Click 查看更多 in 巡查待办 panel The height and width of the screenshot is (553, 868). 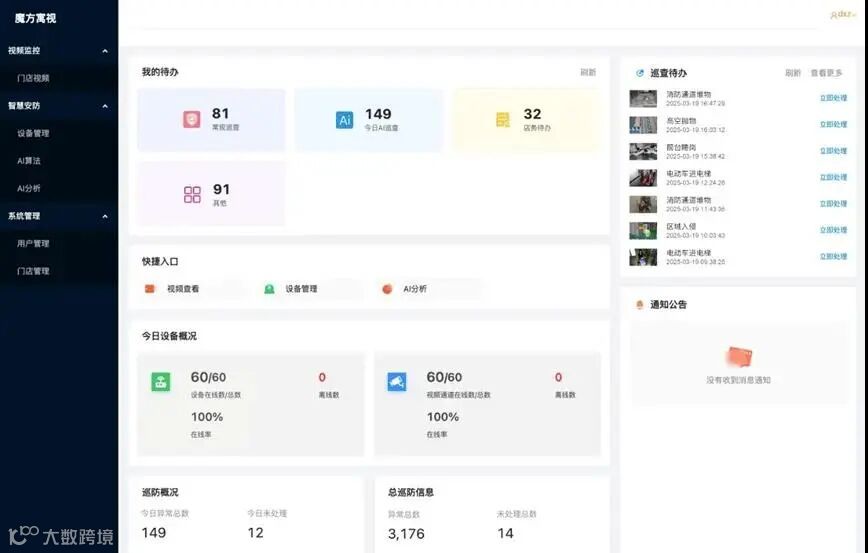pos(826,73)
